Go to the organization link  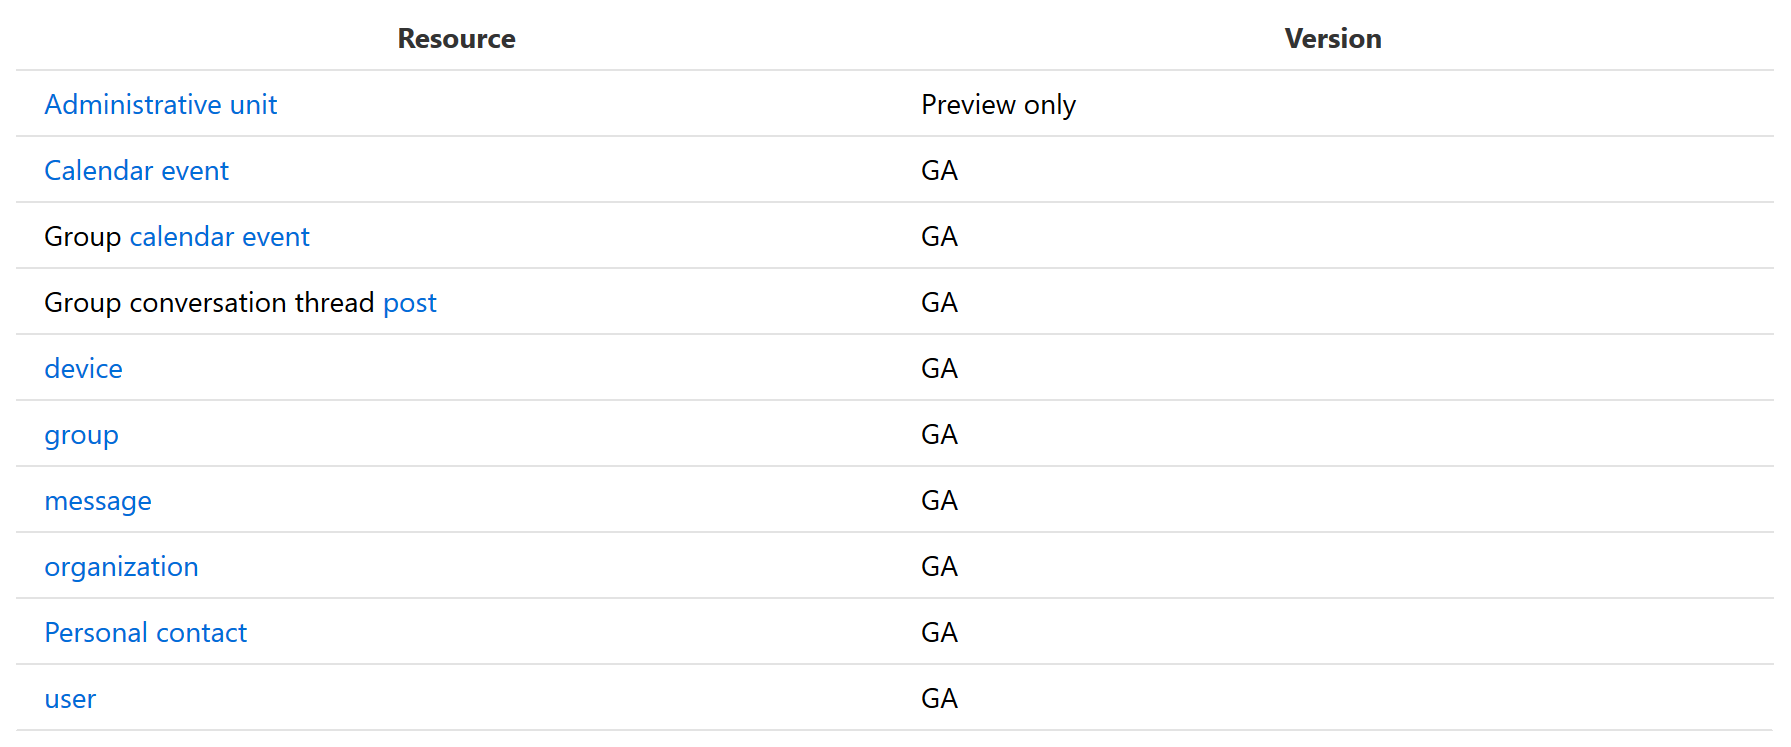[121, 567]
